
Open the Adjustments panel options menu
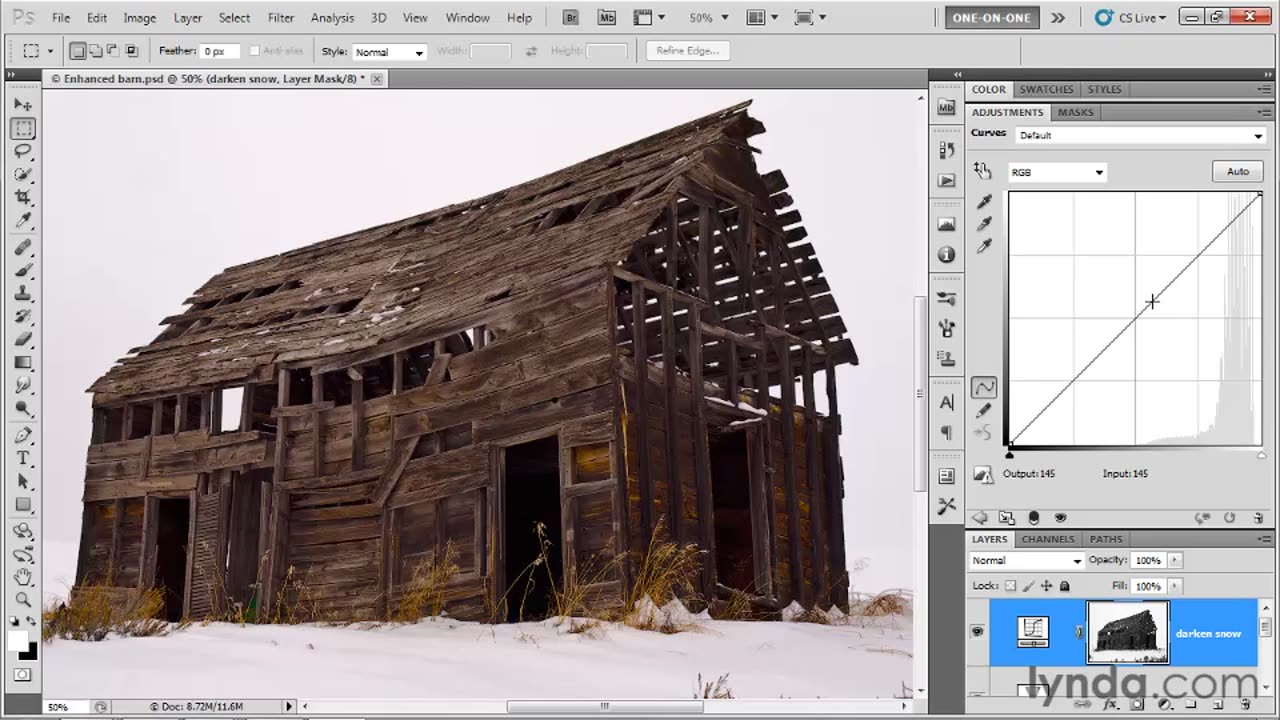(1265, 112)
